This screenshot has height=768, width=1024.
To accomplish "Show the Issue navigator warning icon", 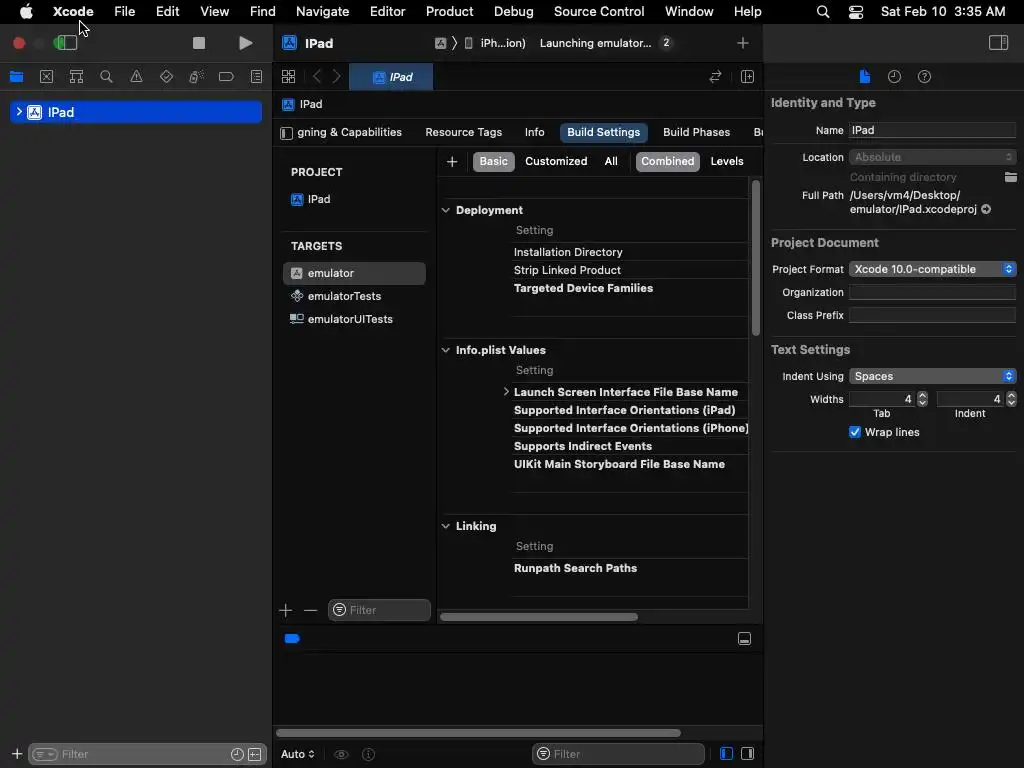I will (x=136, y=76).
